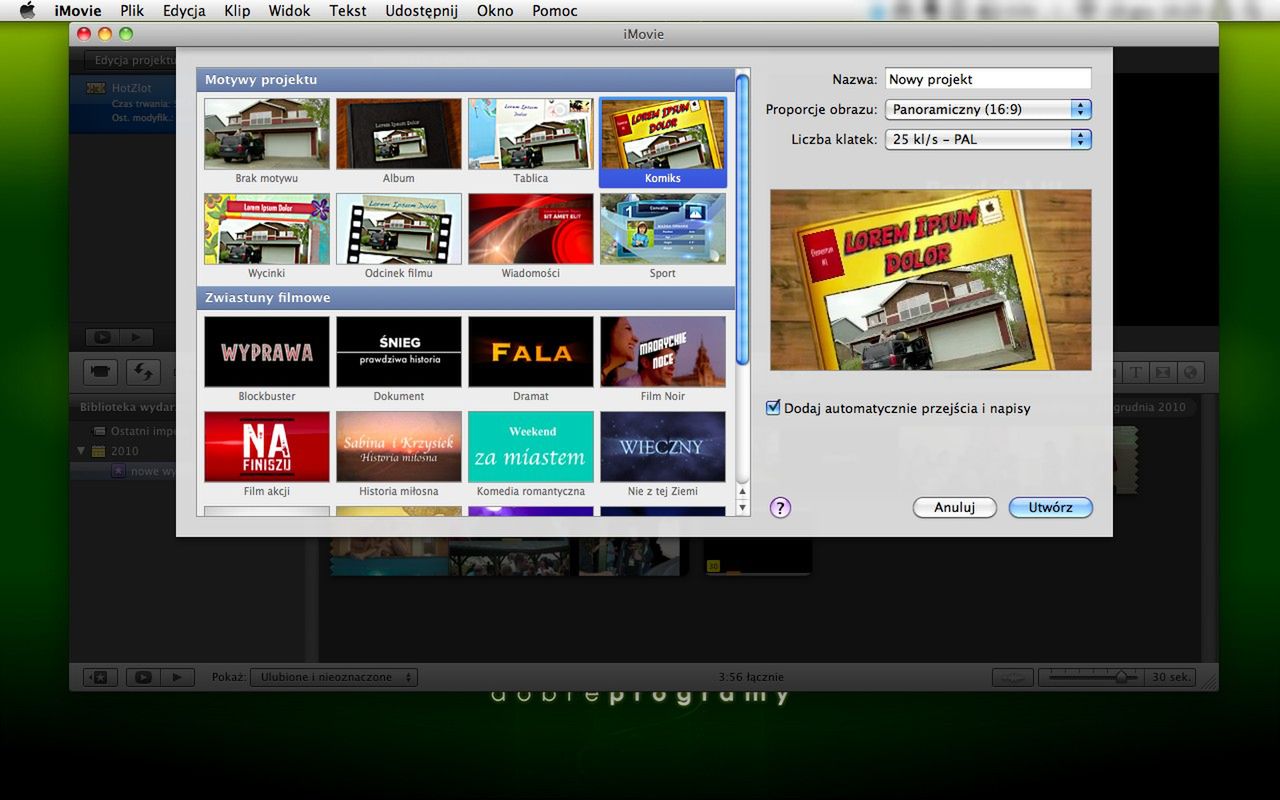Click theme list scroll down arrow

pos(742,508)
